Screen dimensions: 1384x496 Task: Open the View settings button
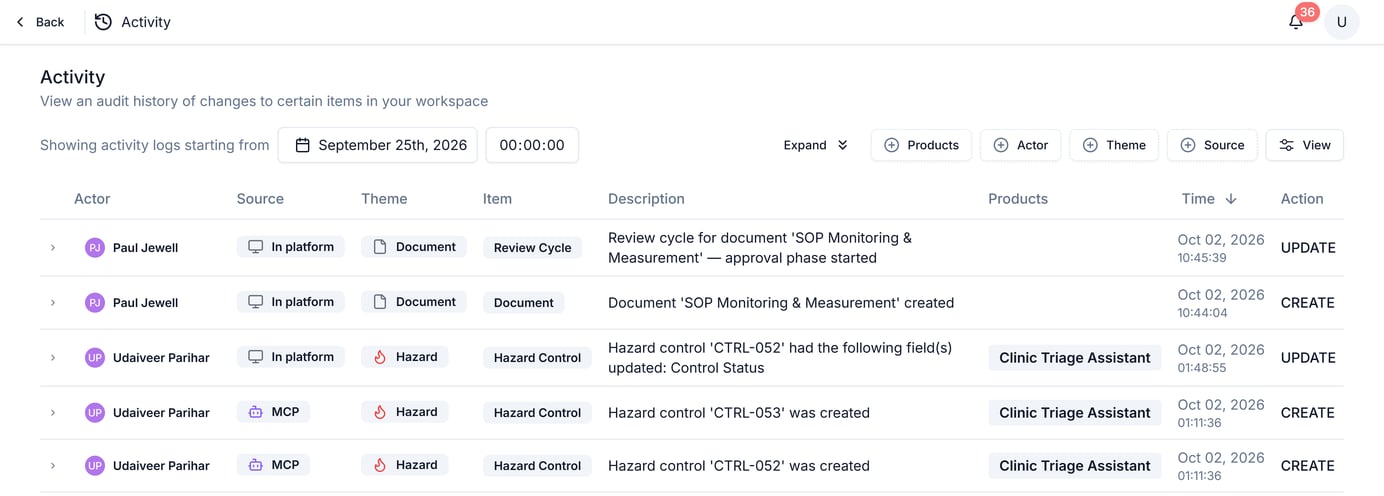point(1305,145)
